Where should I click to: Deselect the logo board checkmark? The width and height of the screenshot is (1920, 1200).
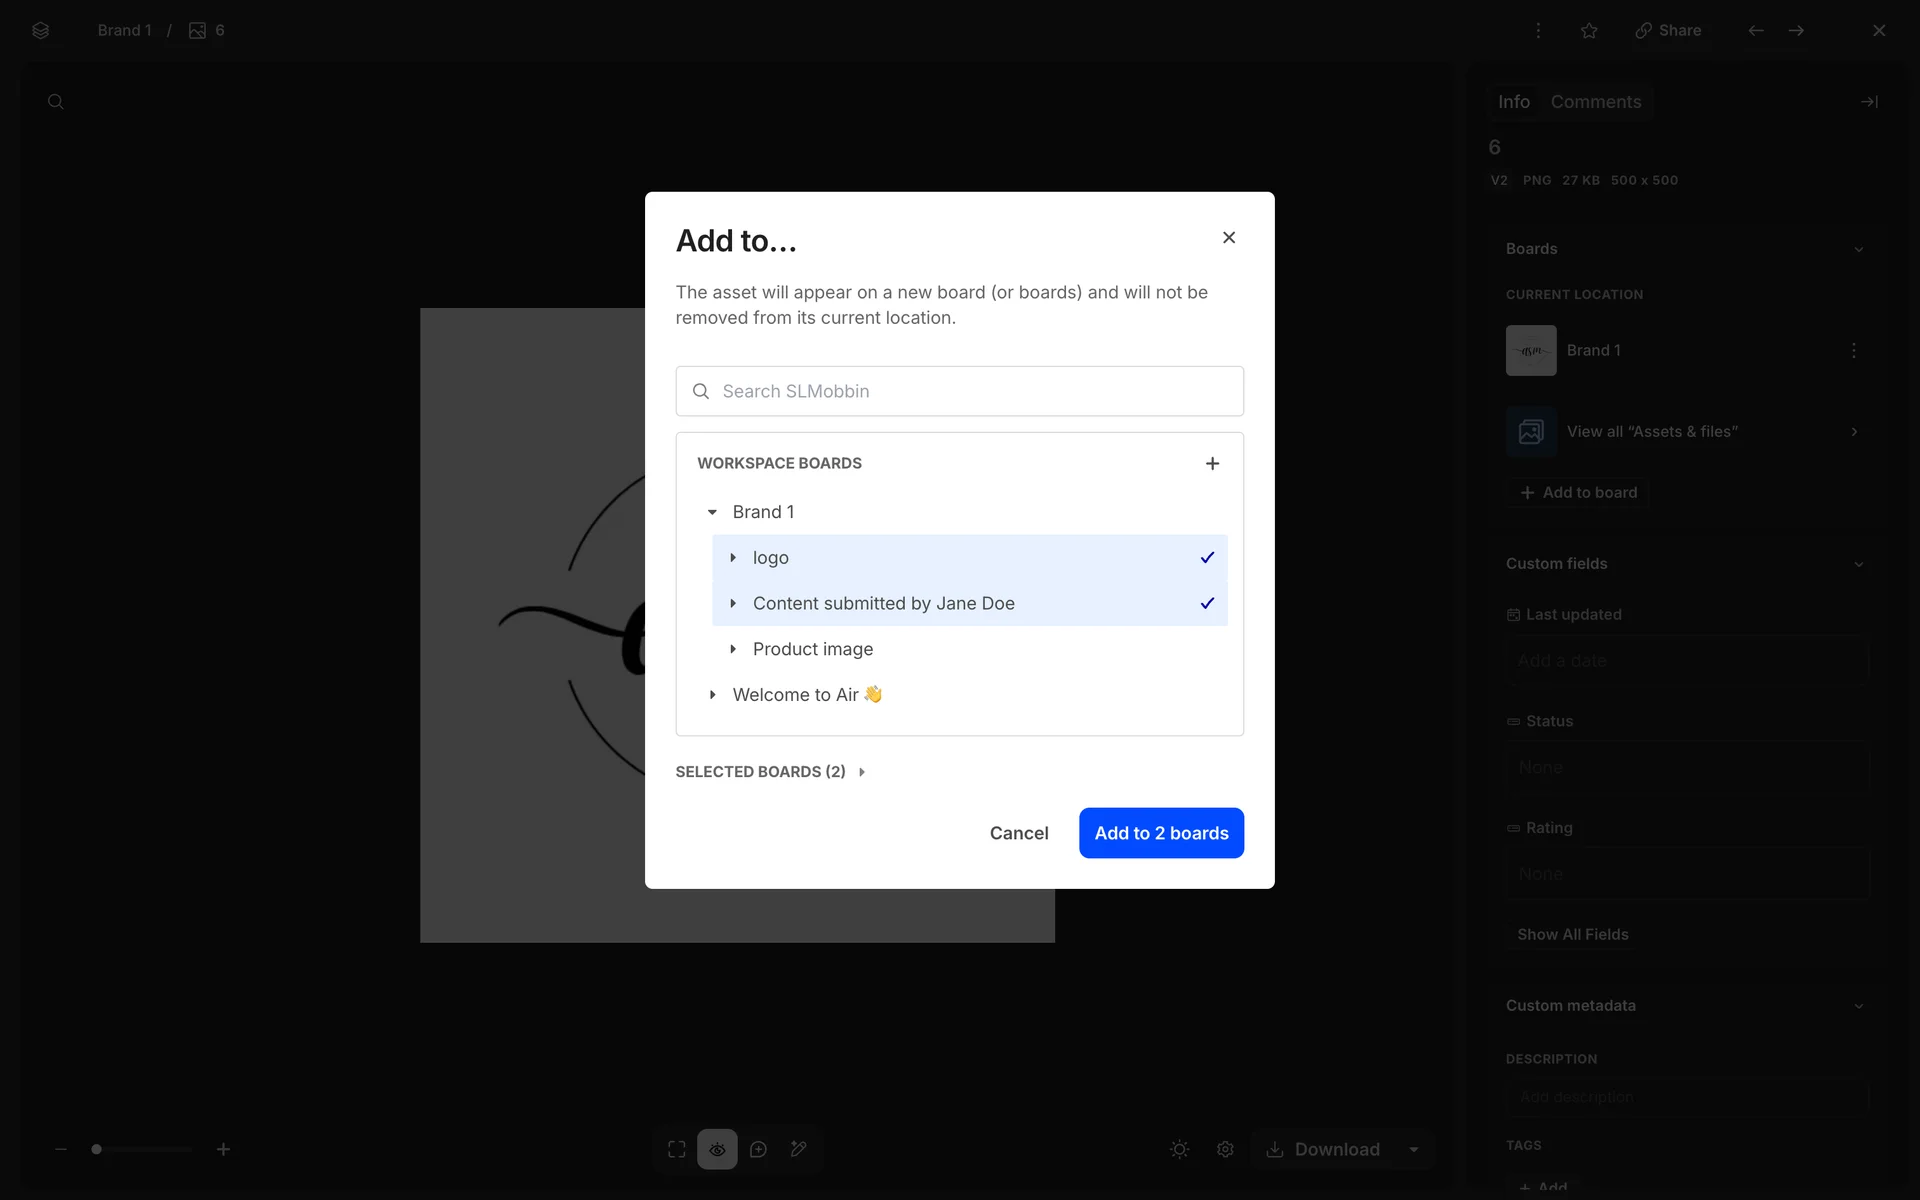click(x=1207, y=558)
